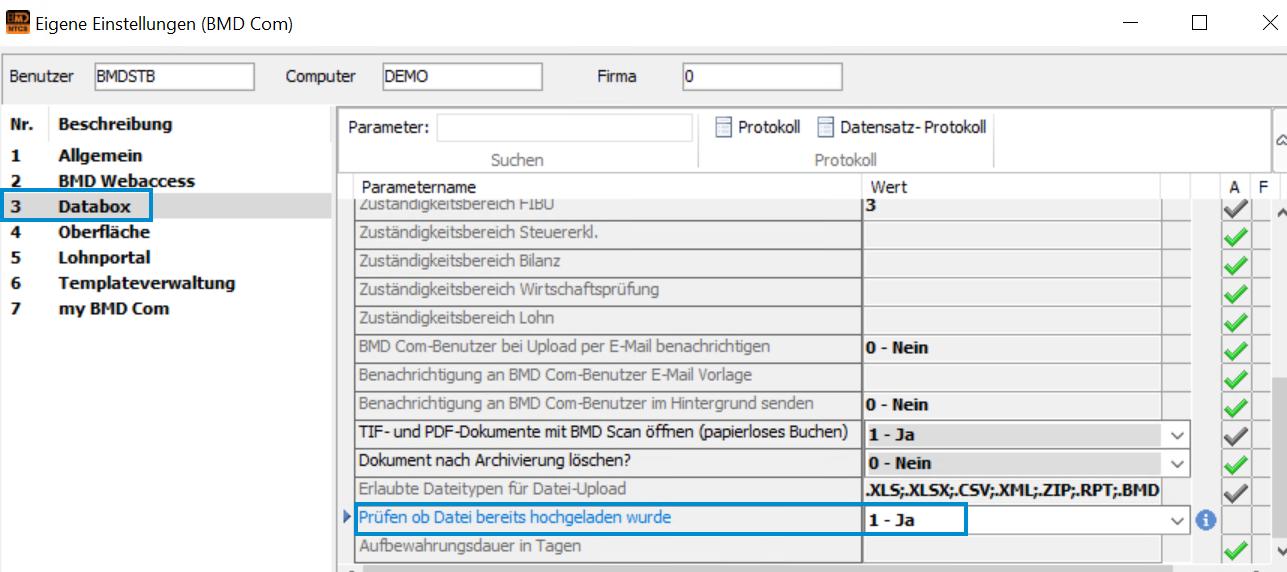1287x572 pixels.
Task: Focus the Parameter search input
Action: tap(564, 128)
